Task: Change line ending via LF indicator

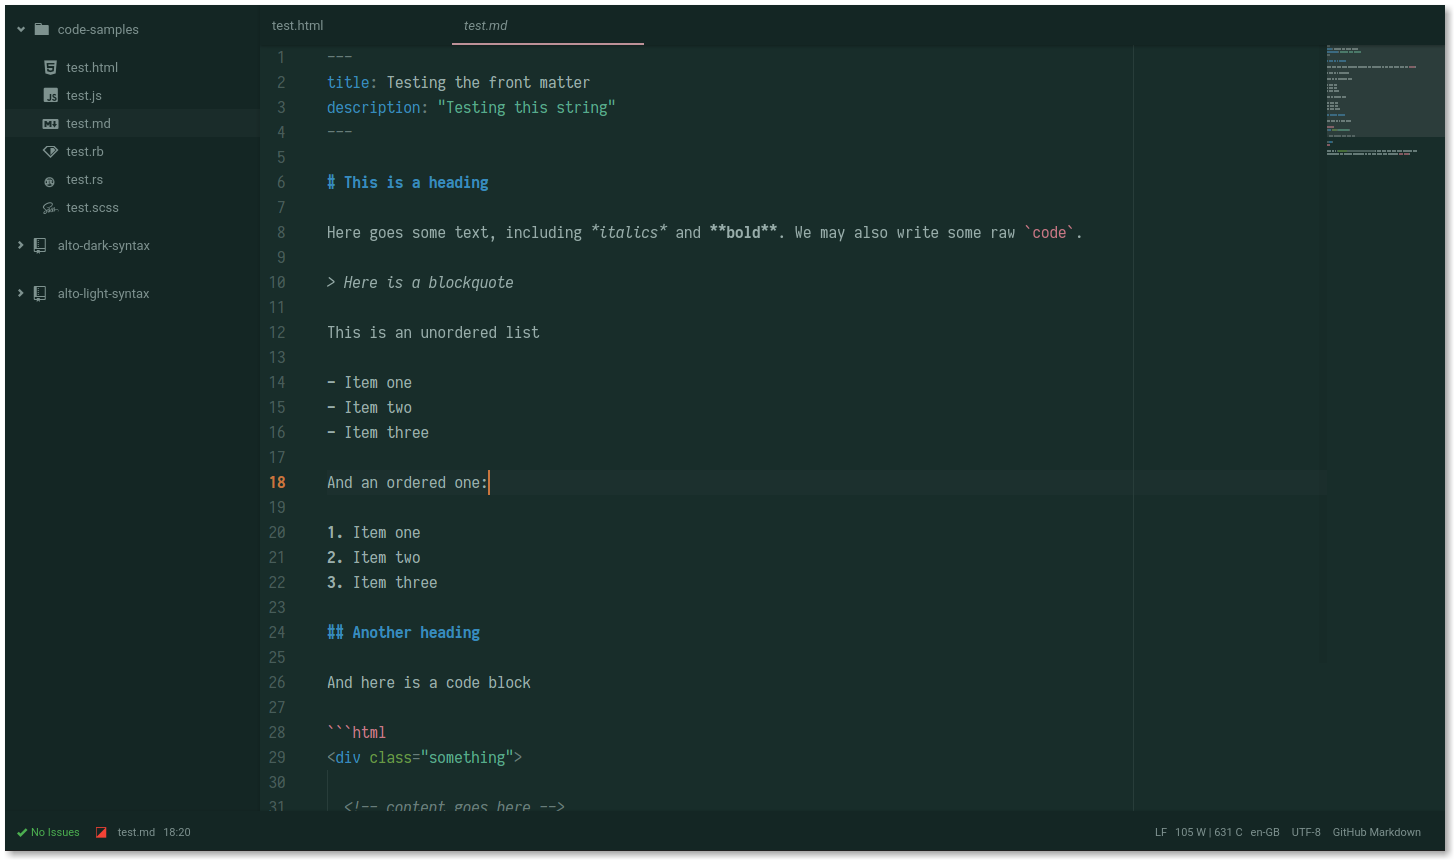Action: tap(1161, 832)
